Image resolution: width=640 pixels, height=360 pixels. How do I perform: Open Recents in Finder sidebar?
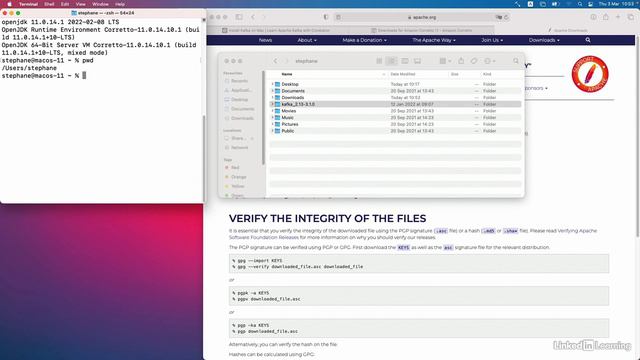point(237,81)
